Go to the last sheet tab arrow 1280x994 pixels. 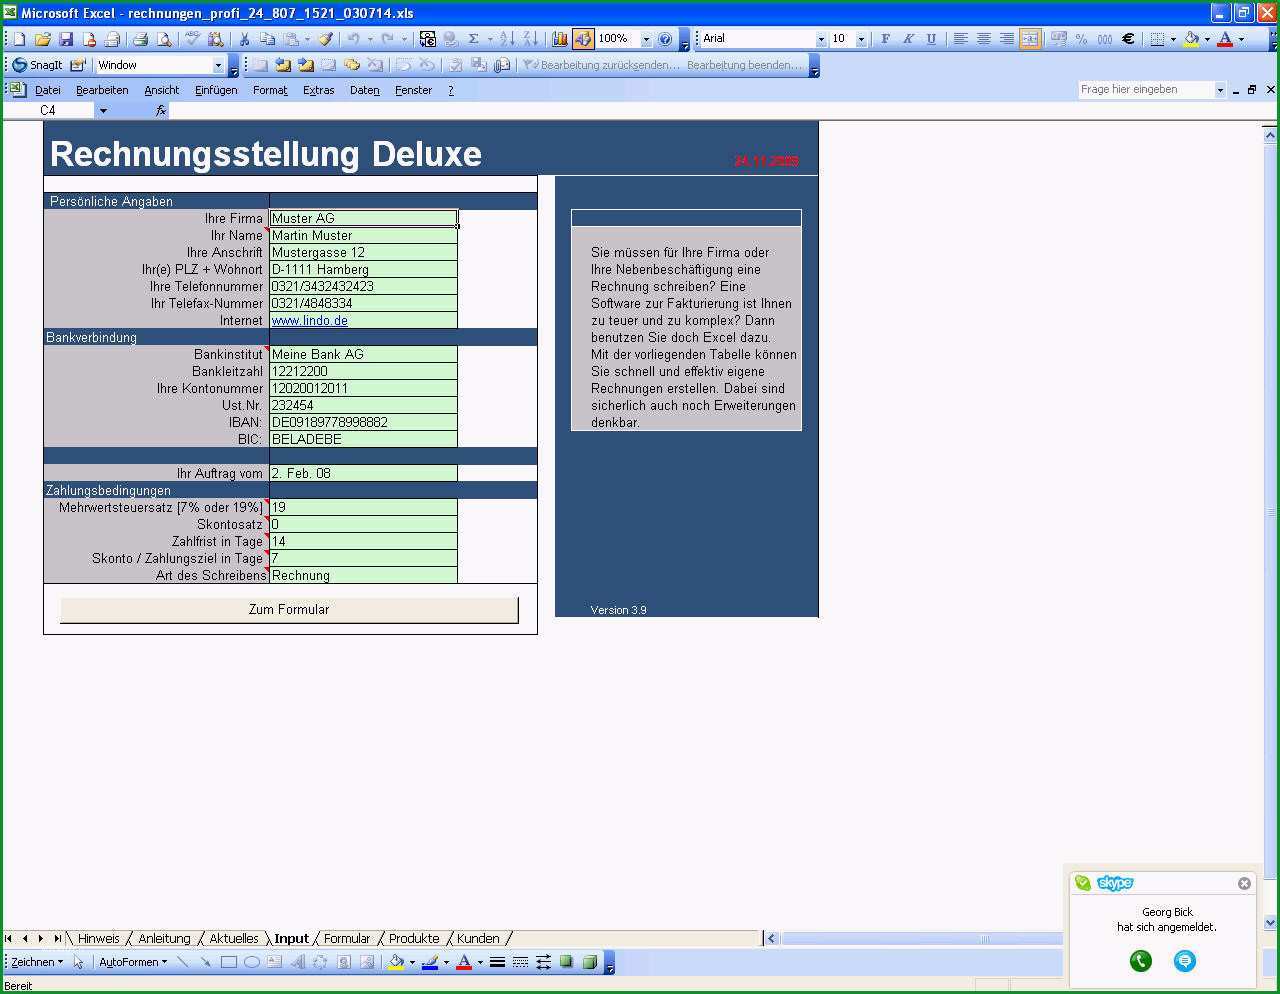point(57,938)
